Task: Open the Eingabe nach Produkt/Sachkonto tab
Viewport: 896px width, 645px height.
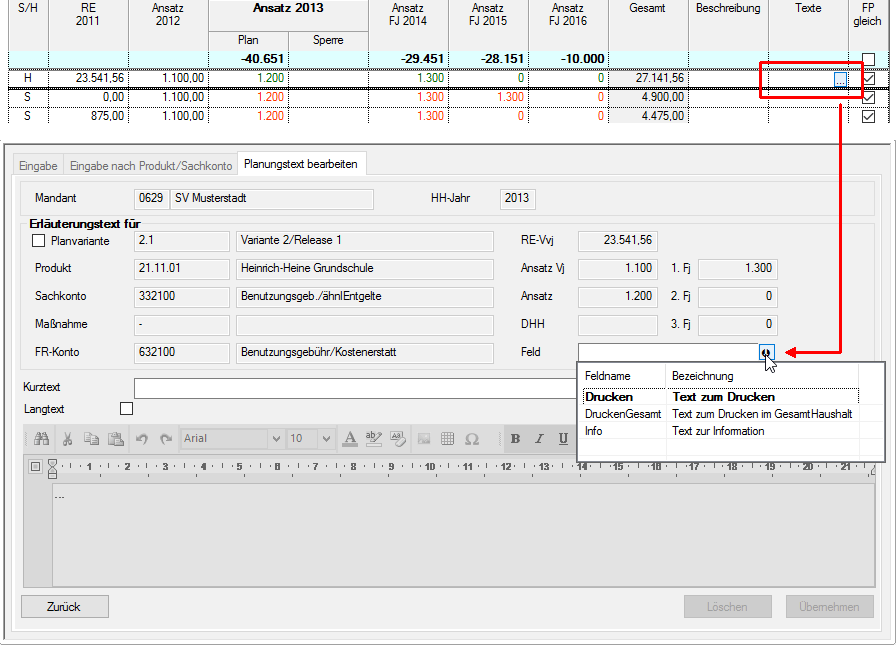Action: pos(151,165)
